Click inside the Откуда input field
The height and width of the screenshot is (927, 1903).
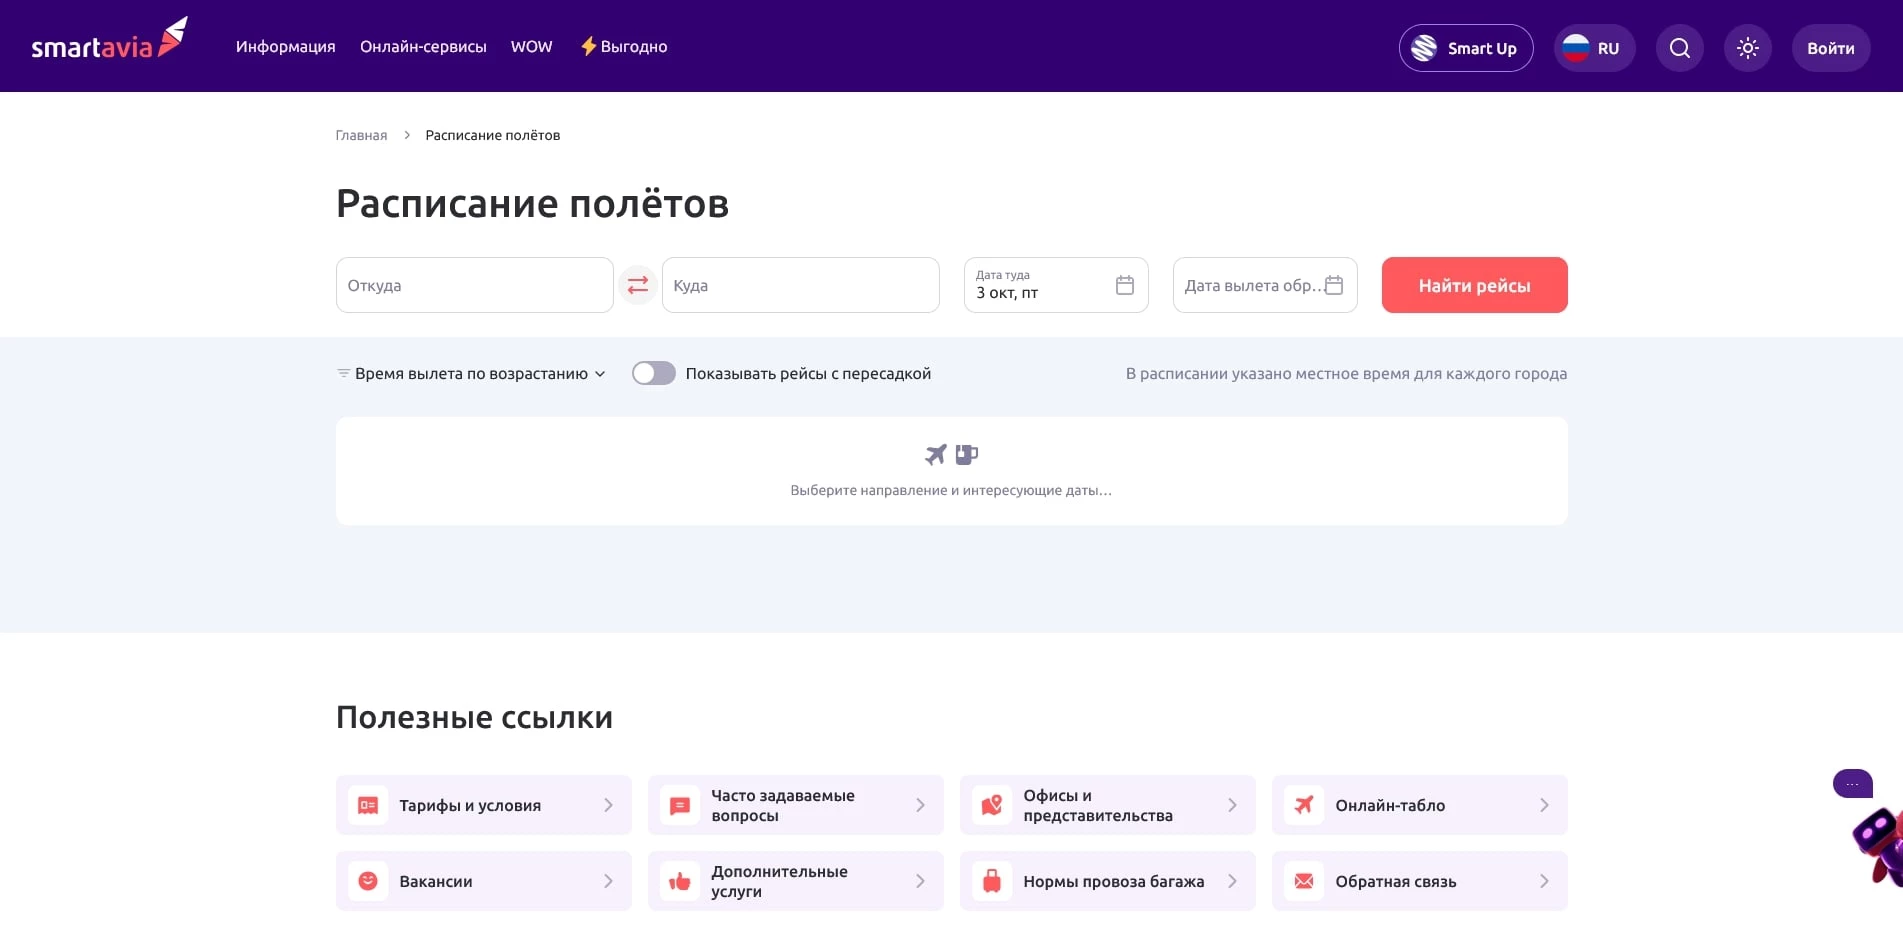point(474,285)
